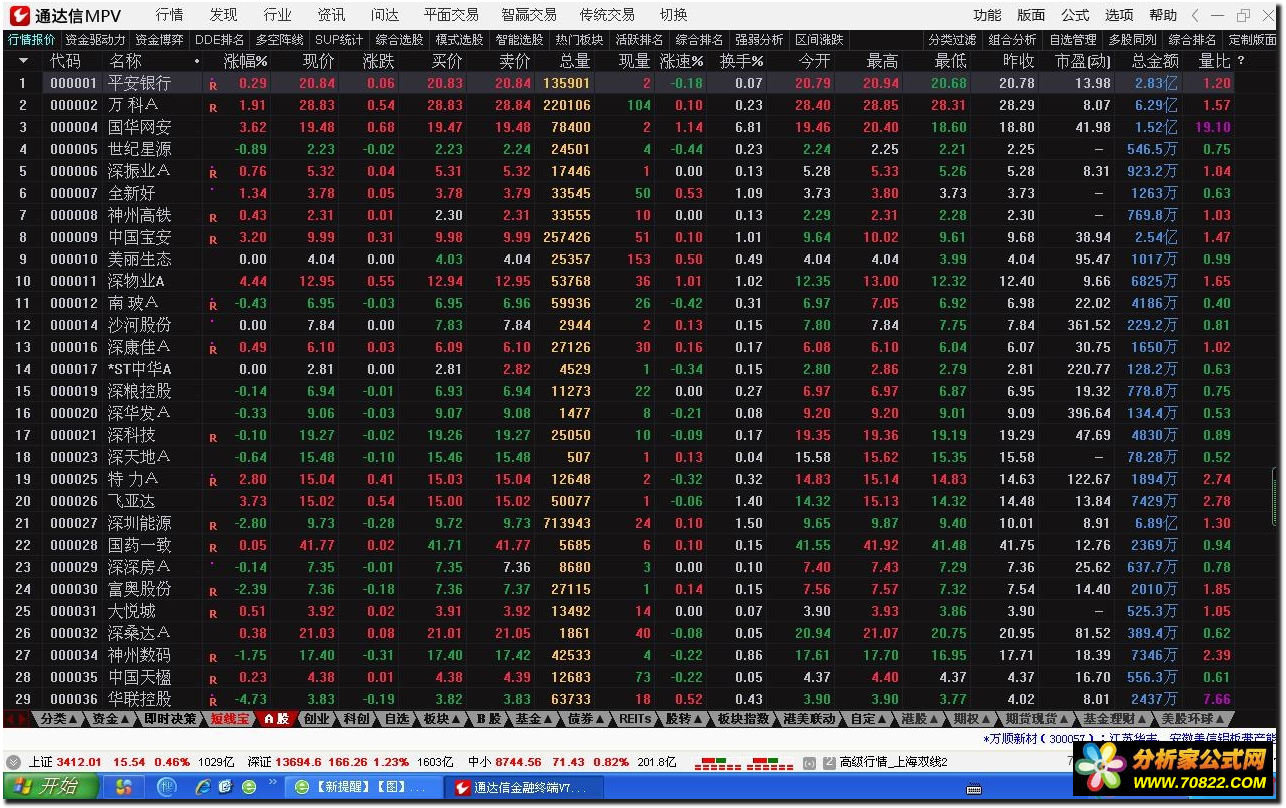Select the 平安银行 stock row
The width and height of the screenshot is (1286, 808).
coord(620,83)
